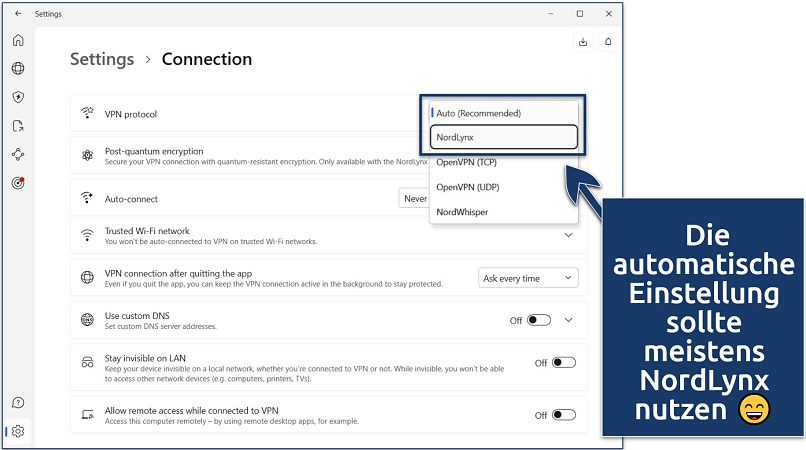
Task: Minimize the Settings window
Action: (x=551, y=14)
